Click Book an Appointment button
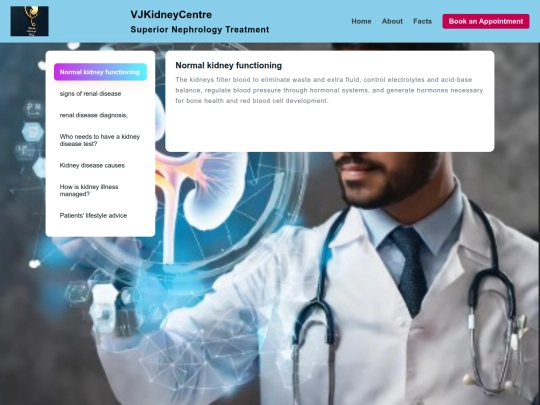This screenshot has height=405, width=540. tap(486, 21)
